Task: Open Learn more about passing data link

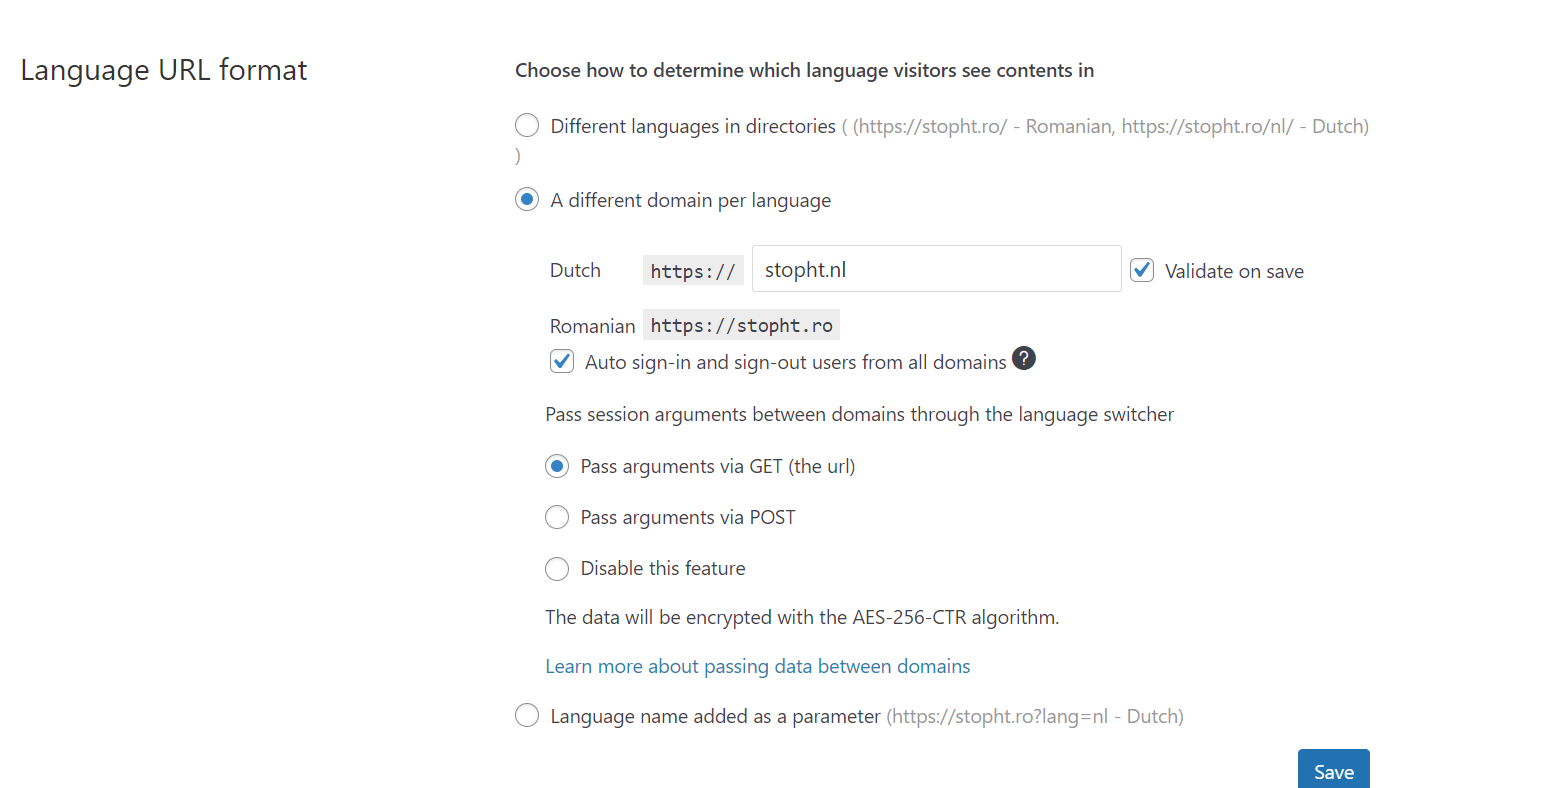Action: coord(758,666)
